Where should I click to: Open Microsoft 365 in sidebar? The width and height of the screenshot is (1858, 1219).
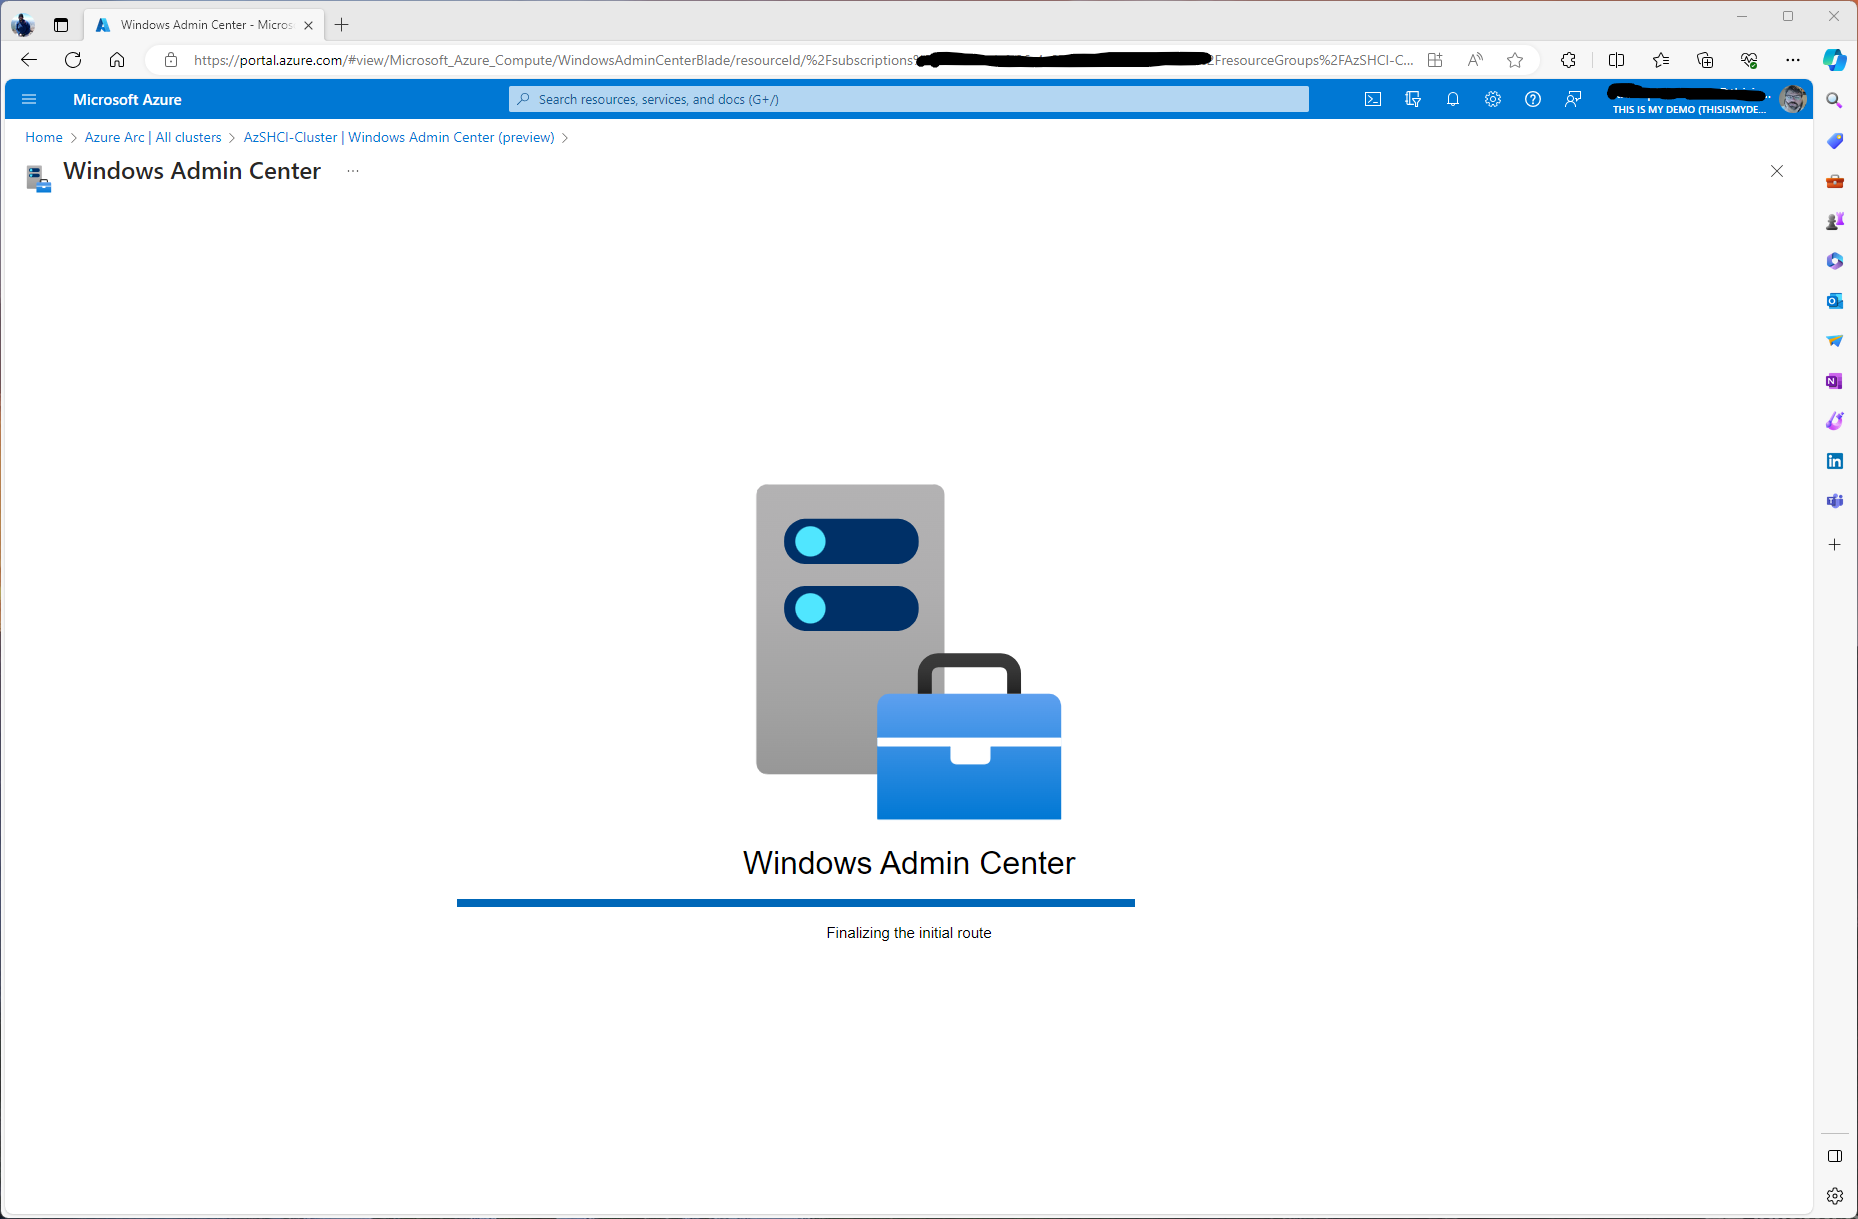(x=1834, y=261)
